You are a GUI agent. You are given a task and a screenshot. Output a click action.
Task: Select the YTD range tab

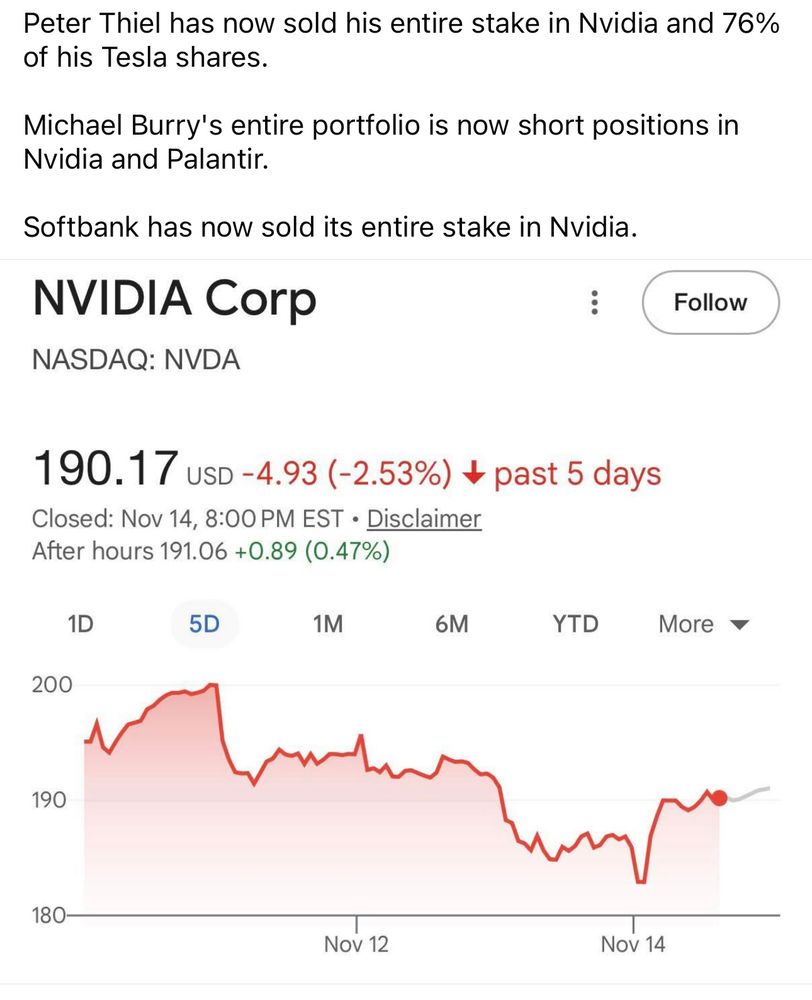575,624
